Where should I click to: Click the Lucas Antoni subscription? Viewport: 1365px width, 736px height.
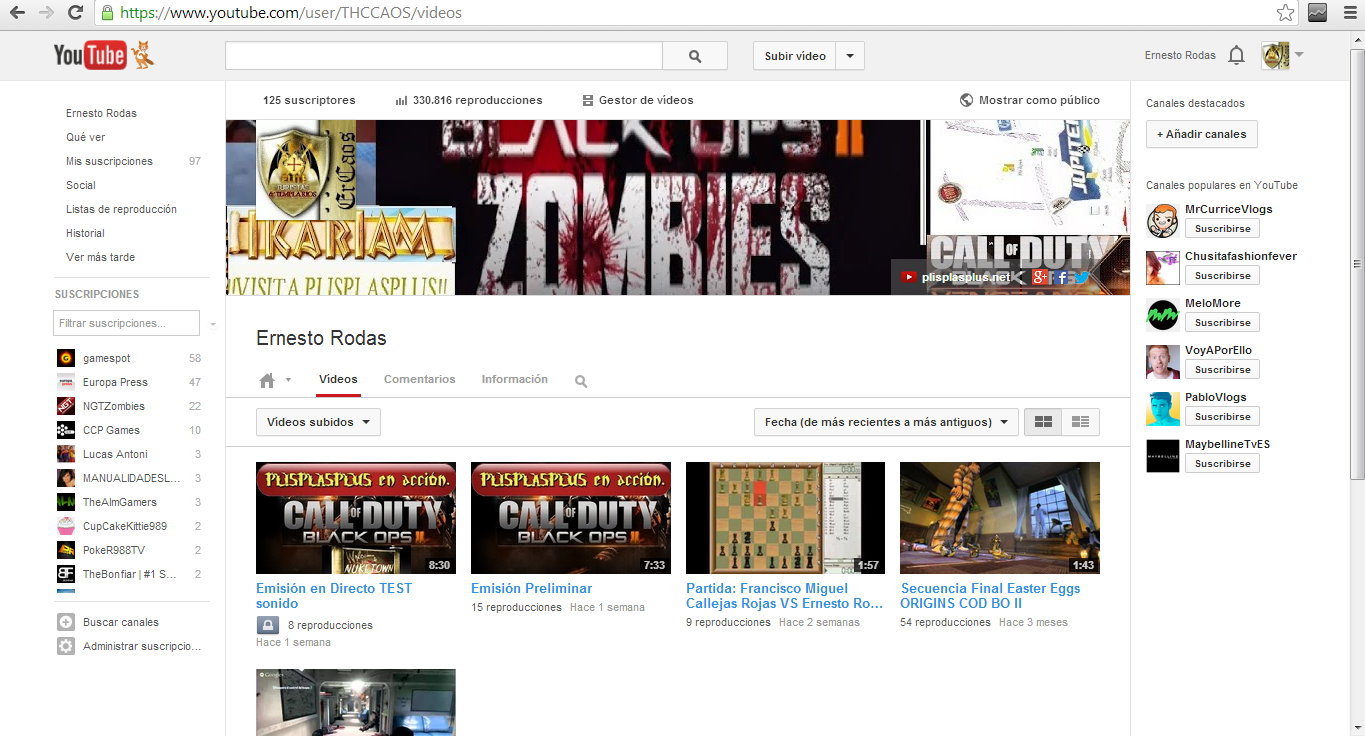coord(129,454)
